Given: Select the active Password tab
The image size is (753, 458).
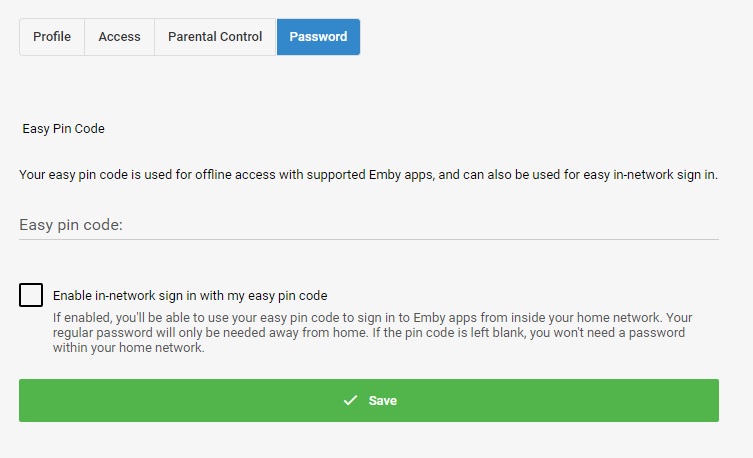Looking at the screenshot, I should pyautogui.click(x=318, y=37).
